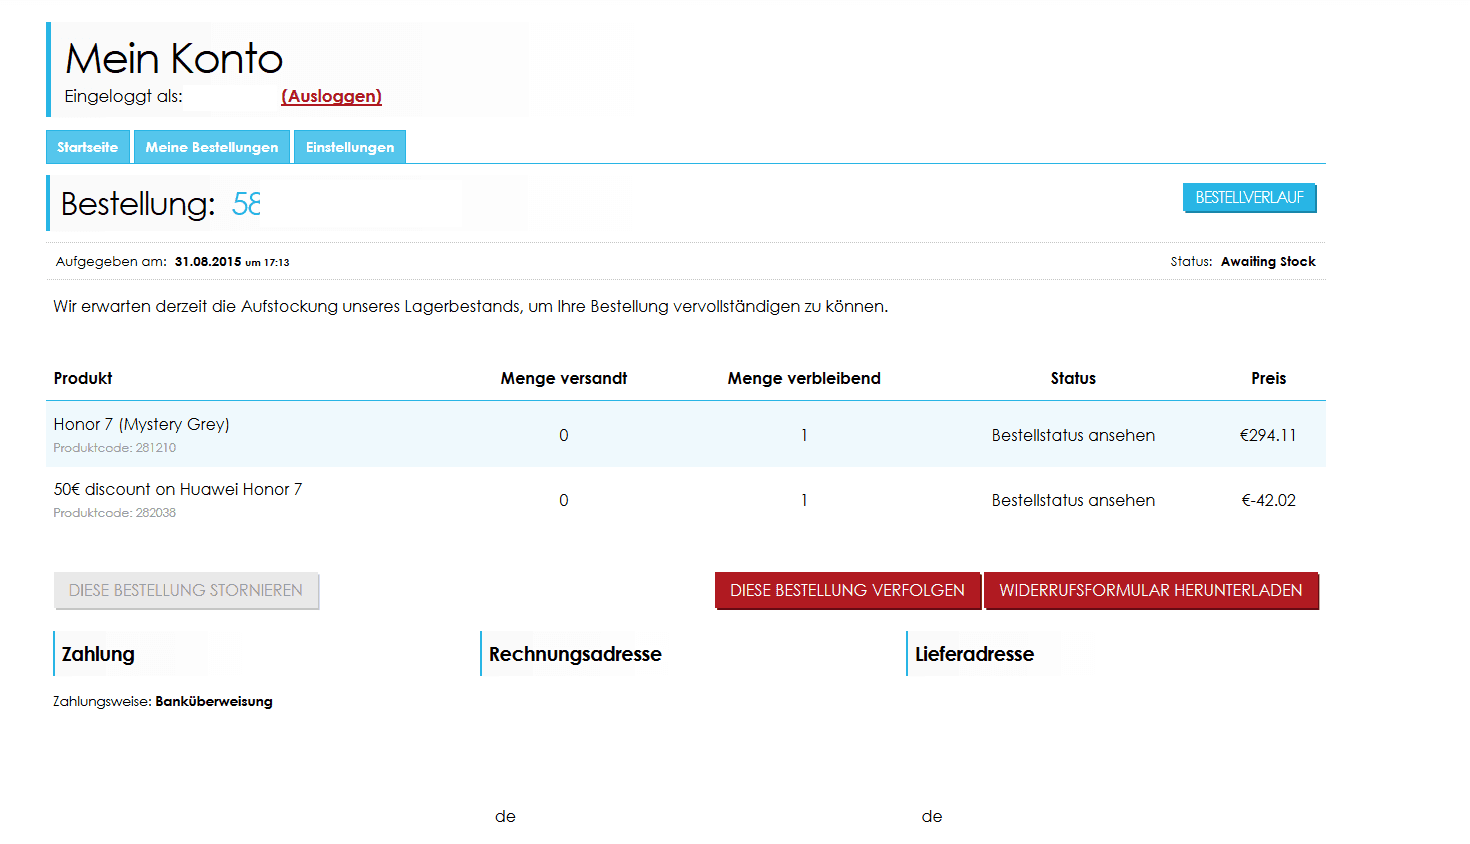View Bestellstatus for Honor 7 Mystery Grey

tap(1073, 435)
